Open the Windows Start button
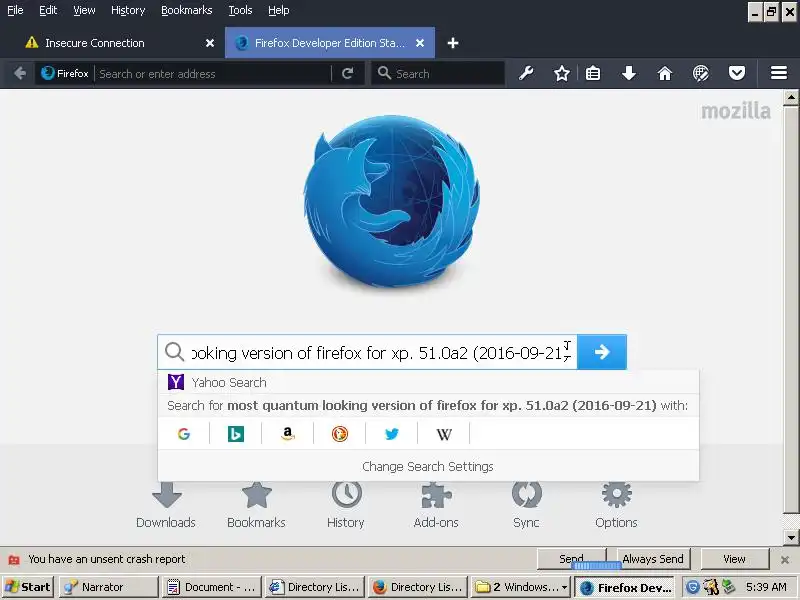800x600 pixels. (x=28, y=587)
